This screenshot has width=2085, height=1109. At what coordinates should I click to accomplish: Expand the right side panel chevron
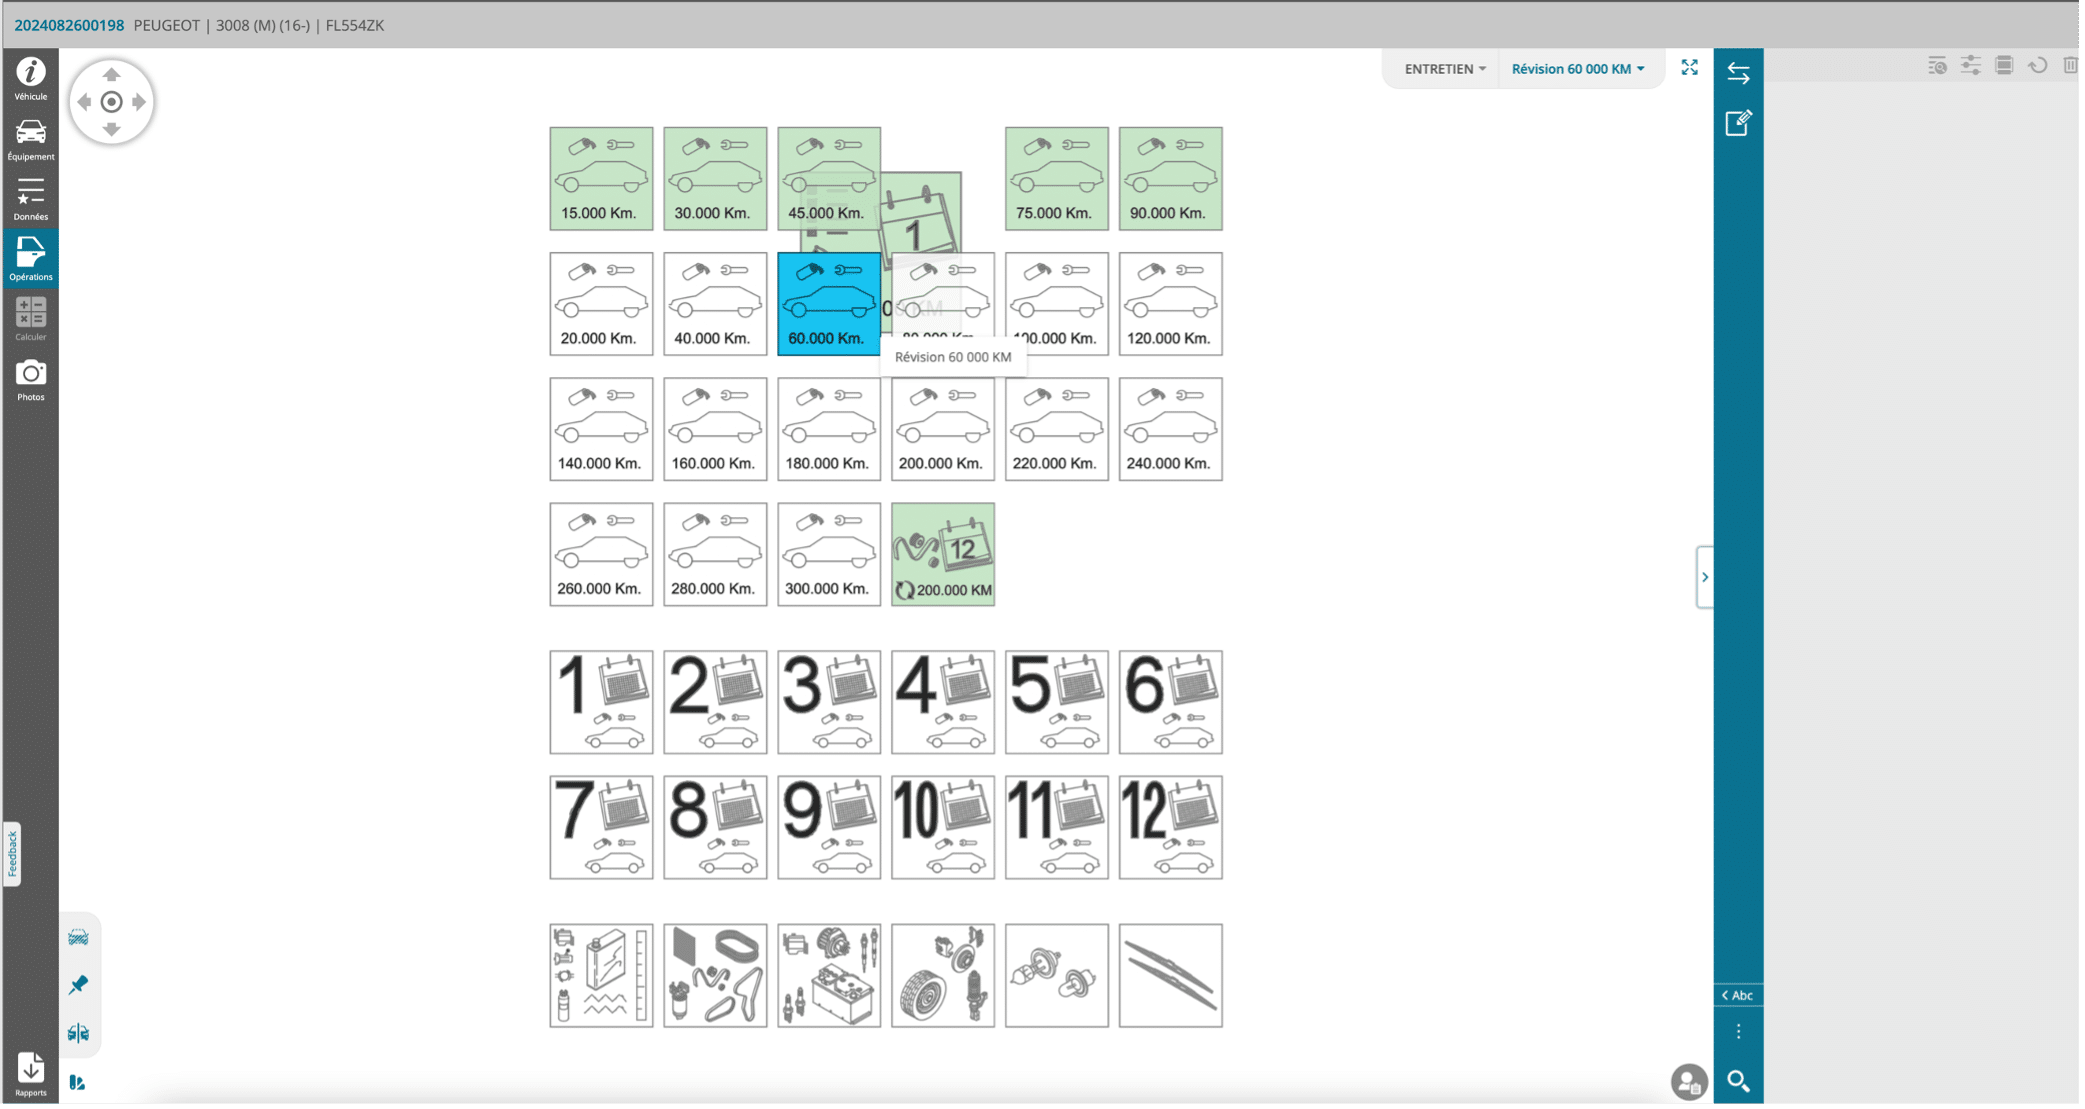1705,577
